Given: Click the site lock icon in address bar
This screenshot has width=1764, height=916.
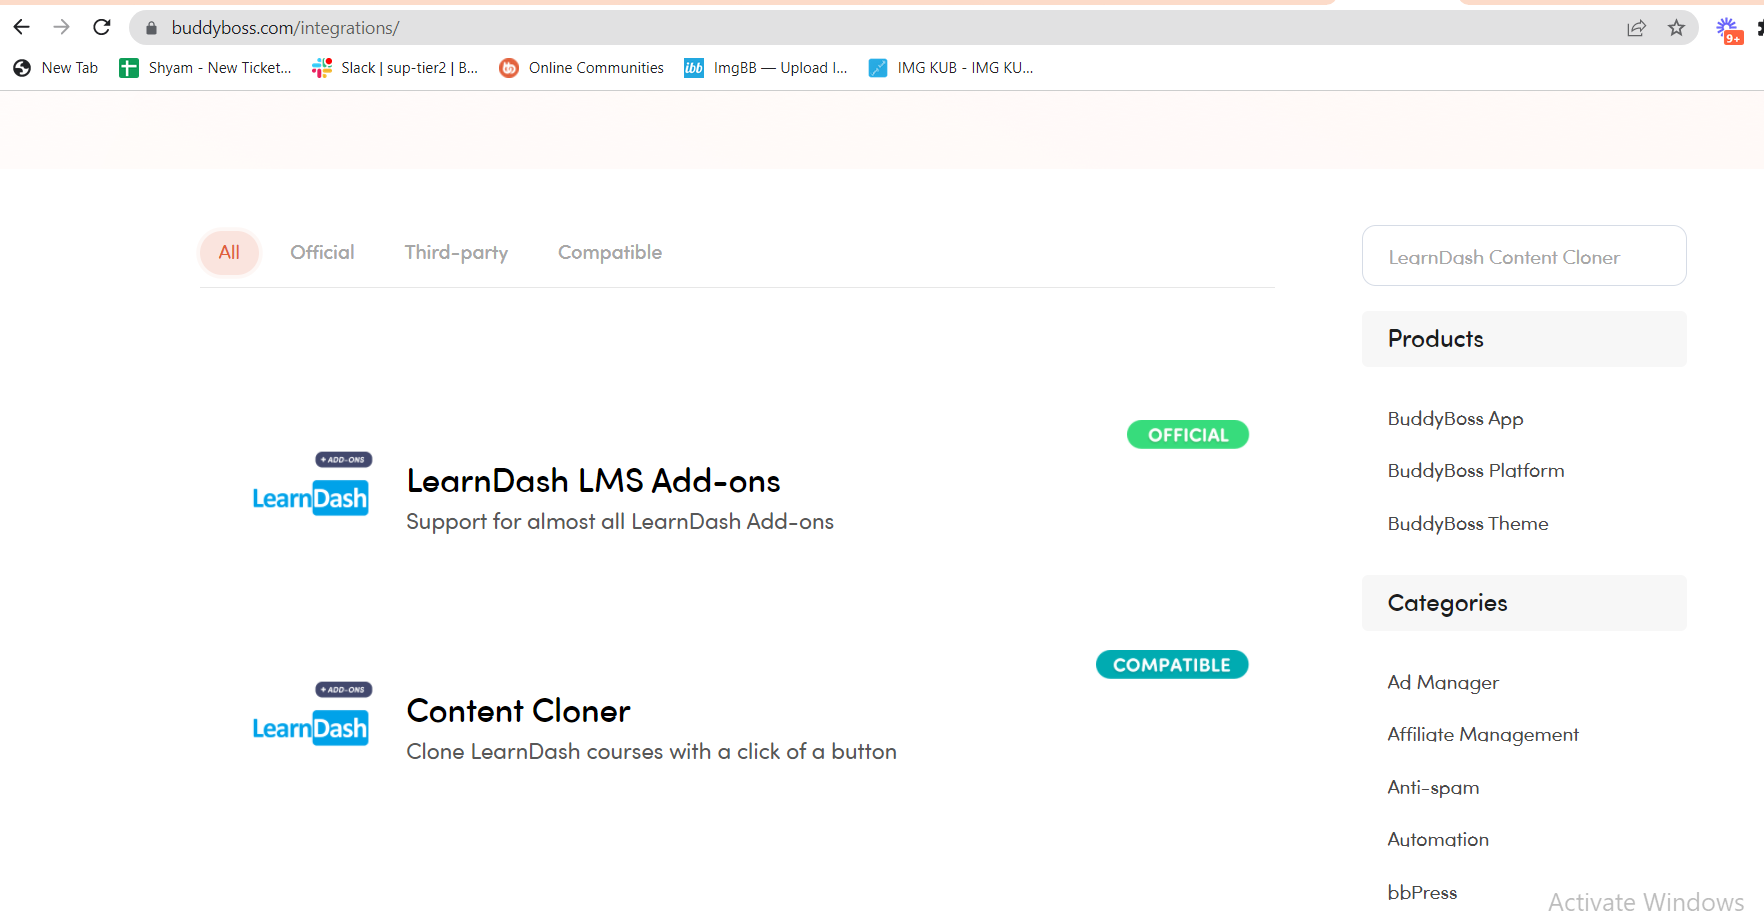Looking at the screenshot, I should 152,28.
